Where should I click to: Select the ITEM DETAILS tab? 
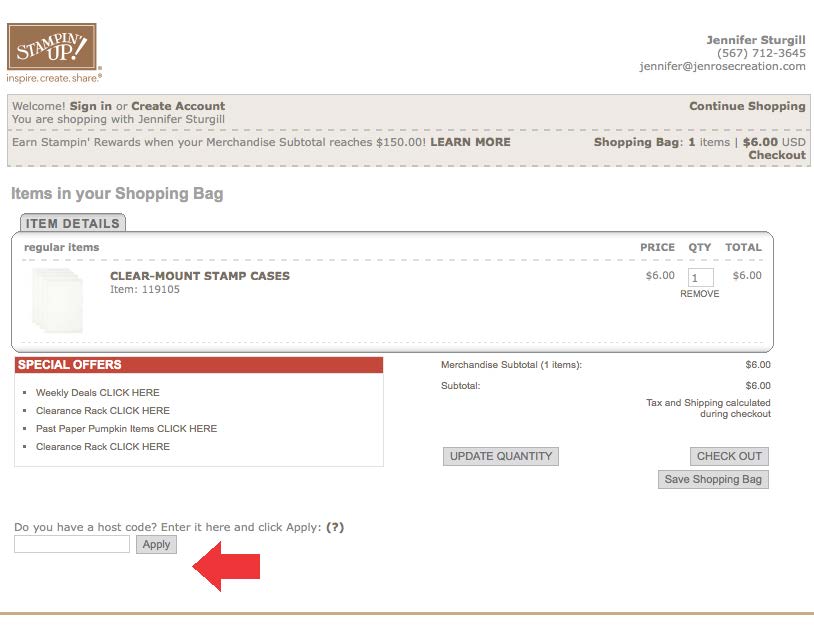[73, 223]
